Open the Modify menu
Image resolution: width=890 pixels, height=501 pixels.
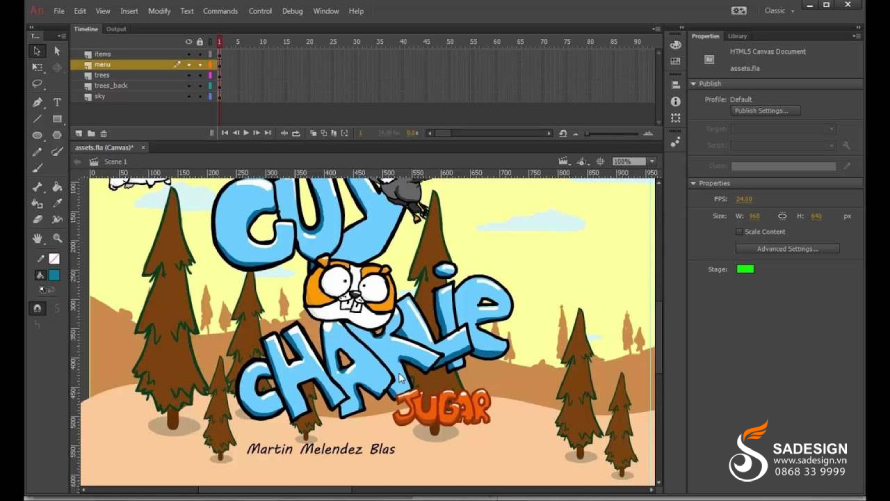point(159,11)
